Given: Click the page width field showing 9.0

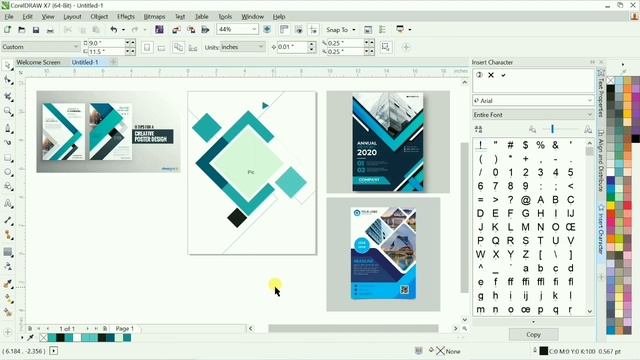Looking at the screenshot, I should coord(106,43).
